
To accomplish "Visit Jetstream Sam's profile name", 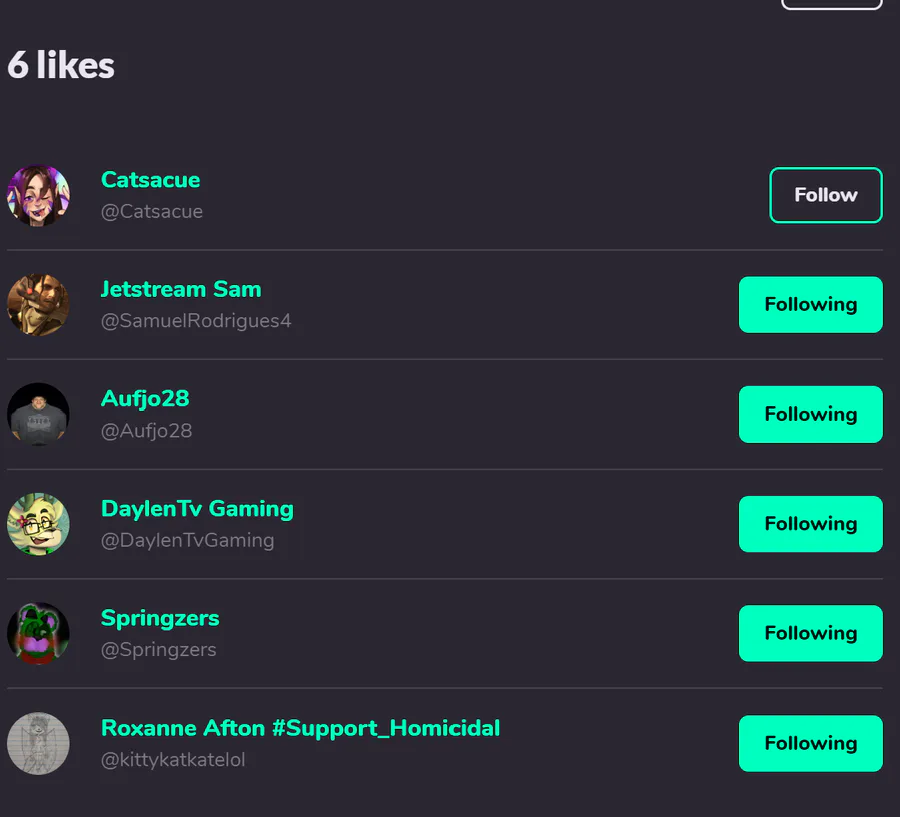I will [x=181, y=290].
